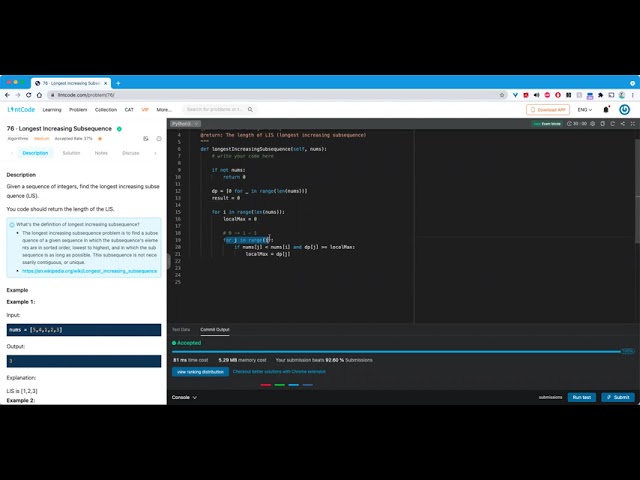This screenshot has height=480, width=640.
Task: Click the note icon beside Accepted Rate
Action: pos(146,139)
